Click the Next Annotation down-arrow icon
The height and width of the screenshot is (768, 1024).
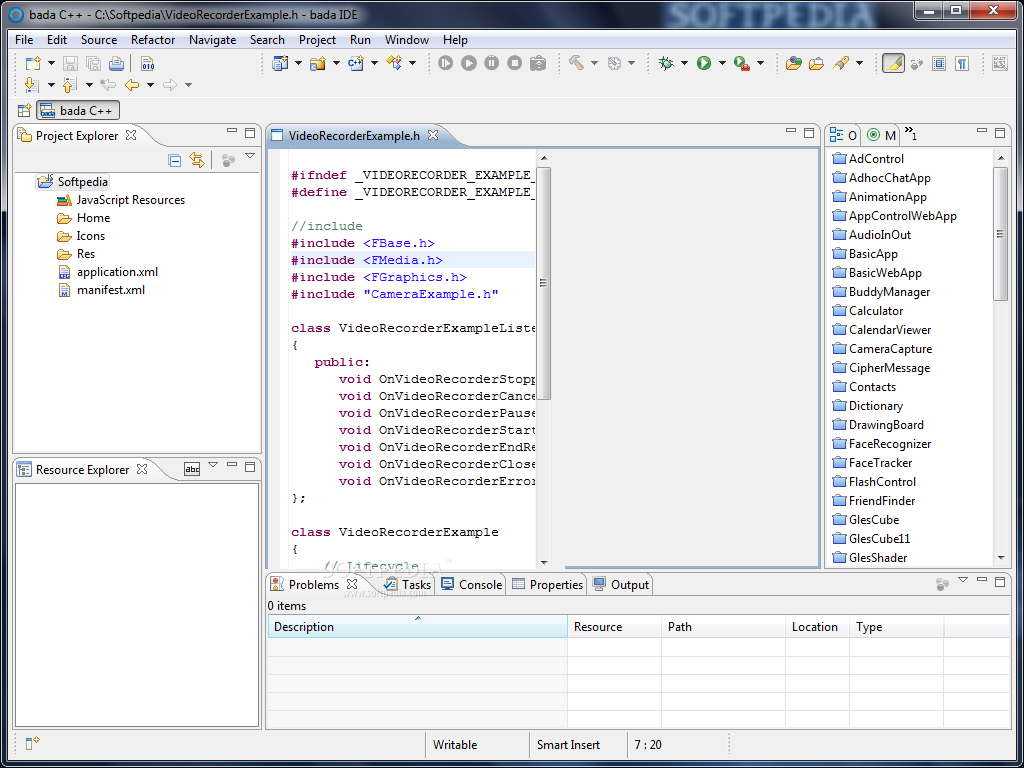[x=31, y=85]
